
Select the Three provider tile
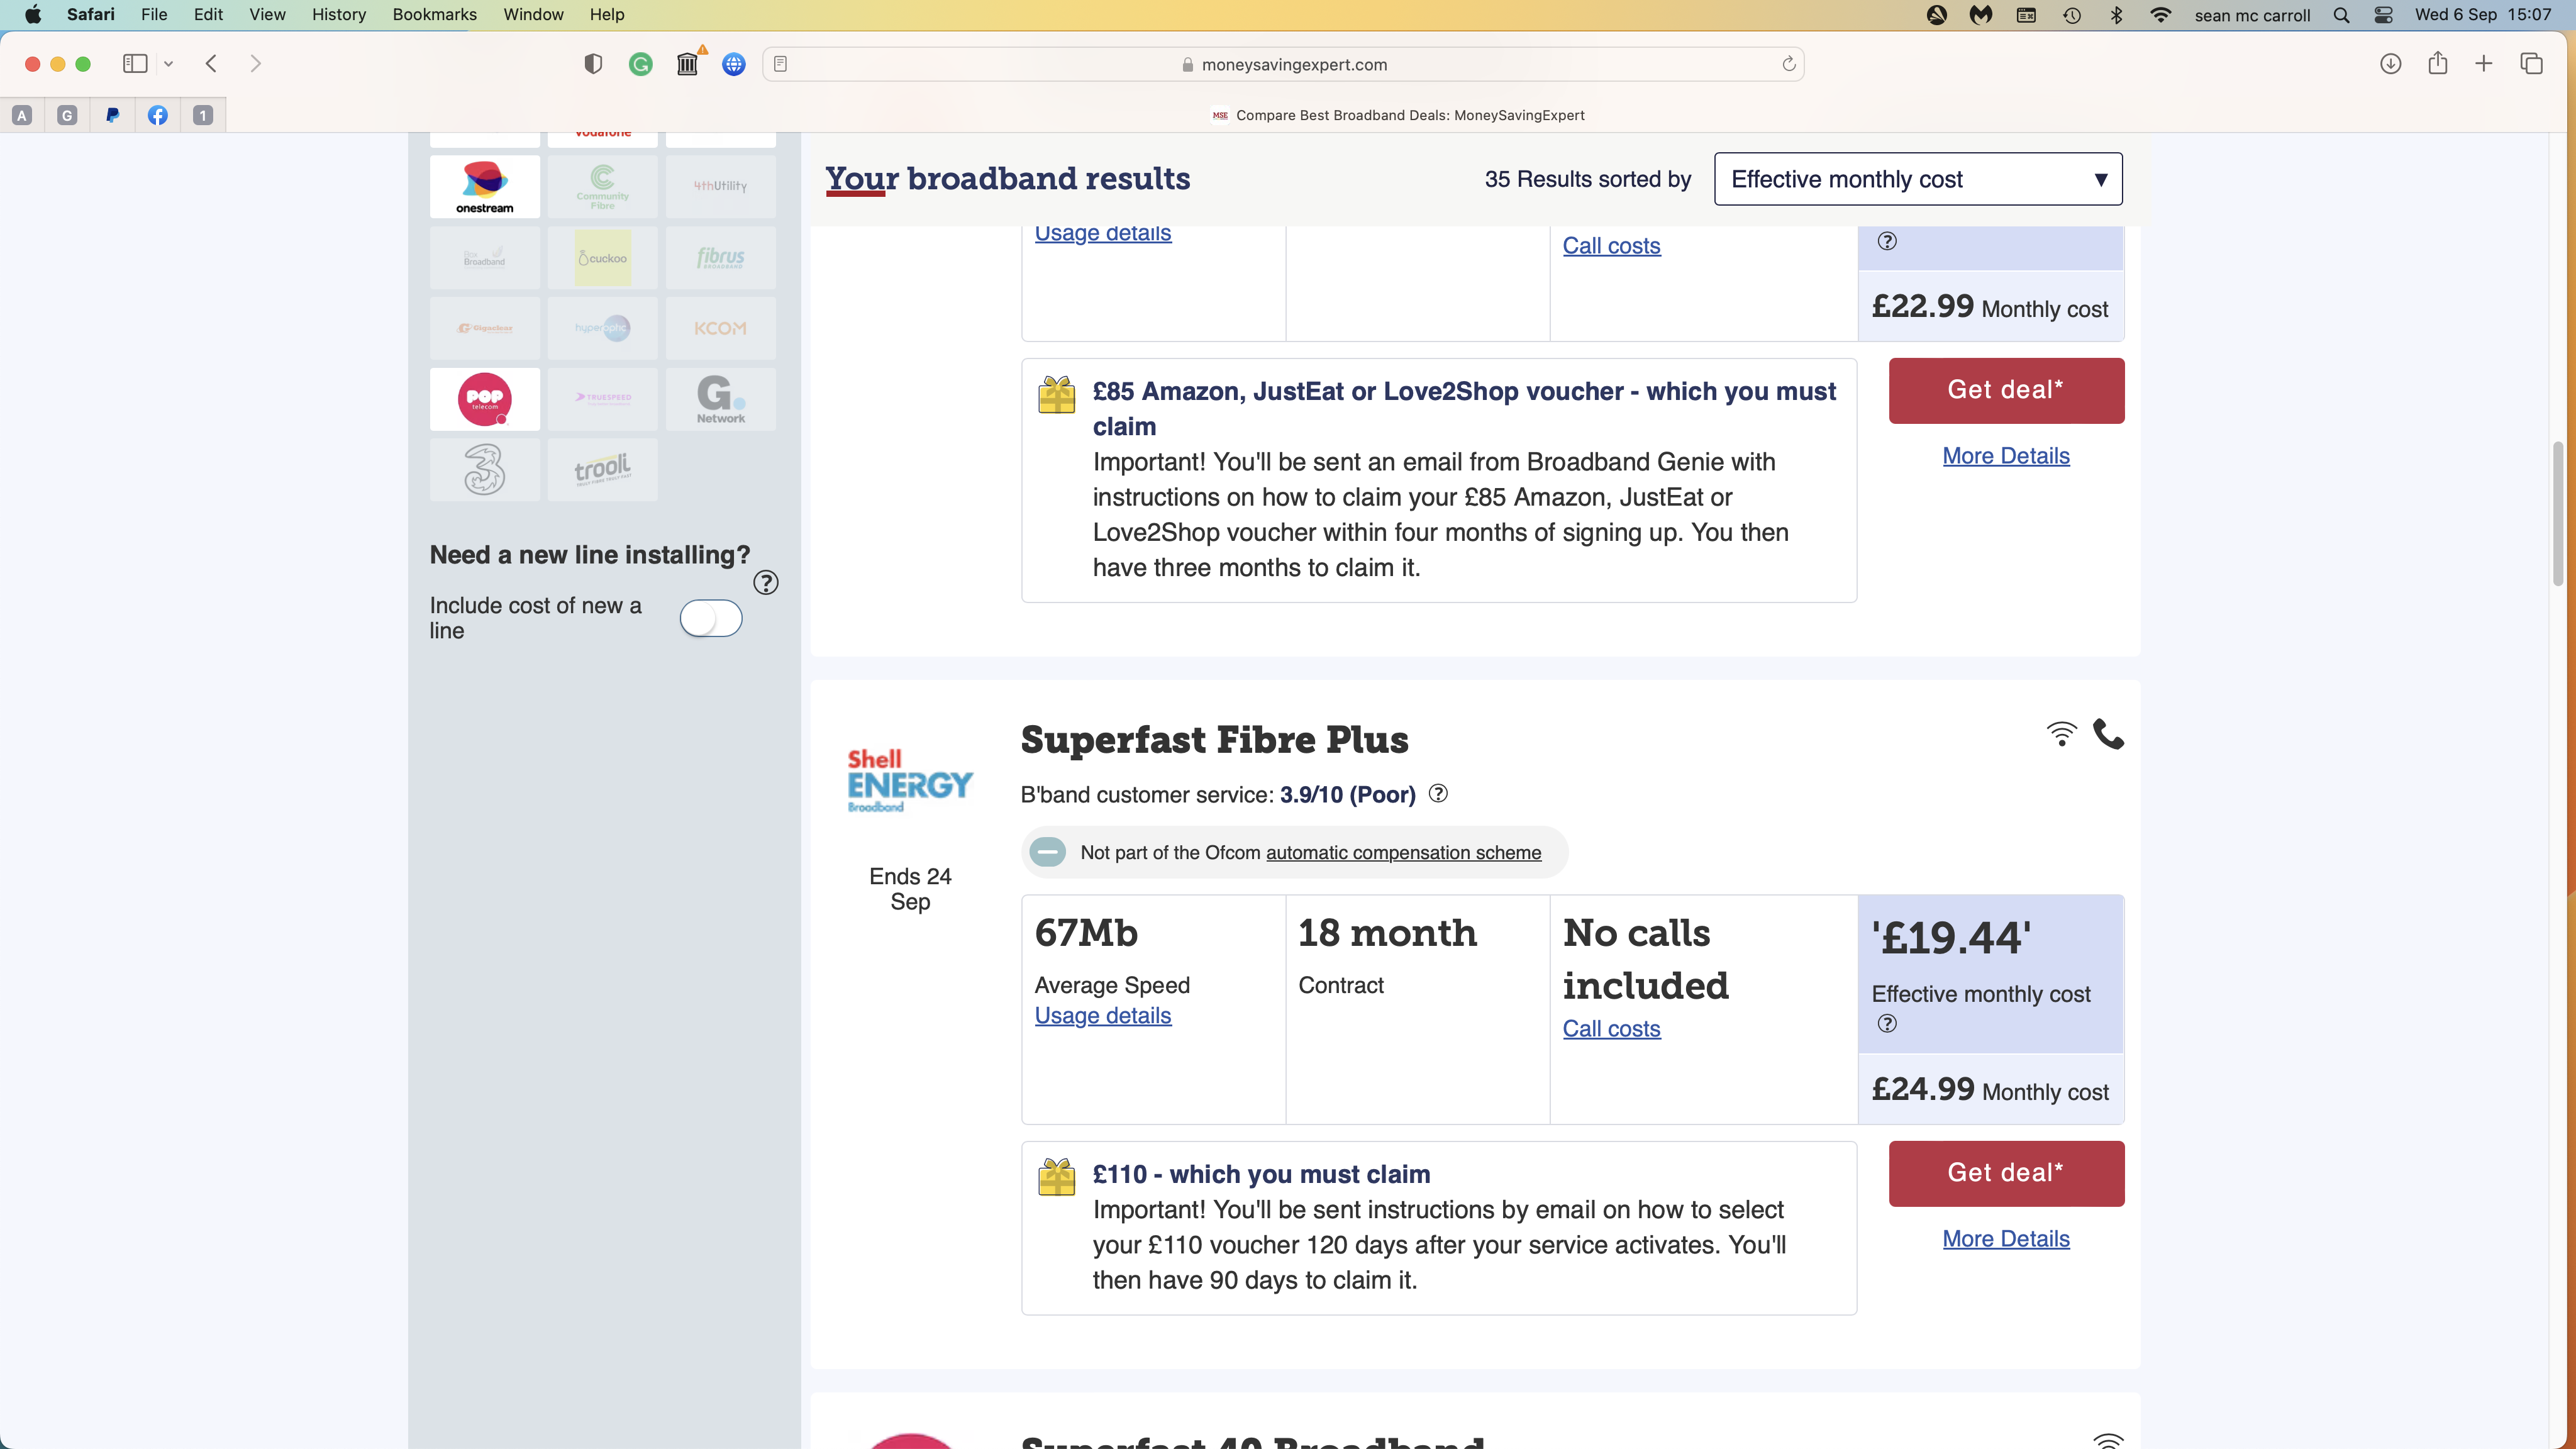pyautogui.click(x=485, y=470)
